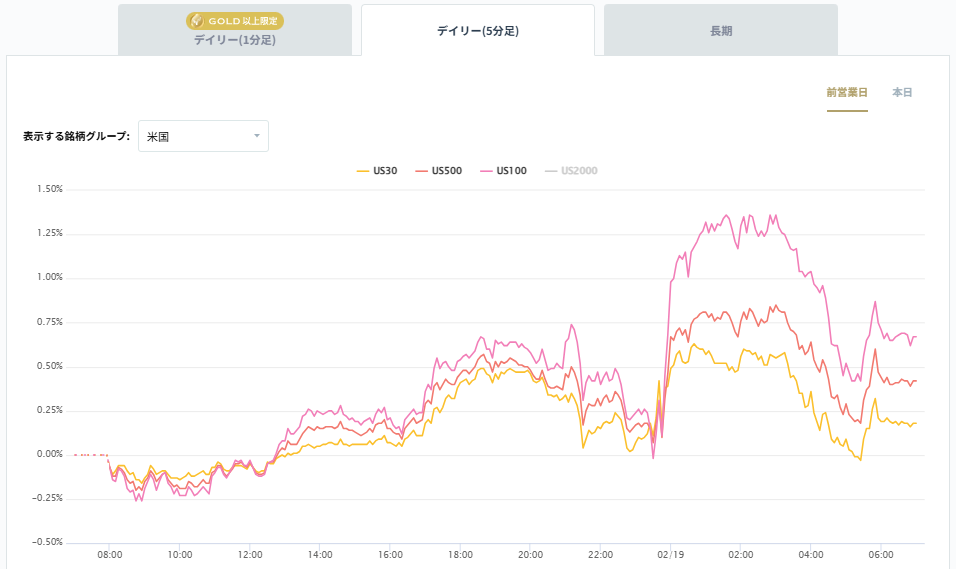Viewport: 956px width, 569px height.
Task: Show 前営業日 data
Action: pos(847,92)
